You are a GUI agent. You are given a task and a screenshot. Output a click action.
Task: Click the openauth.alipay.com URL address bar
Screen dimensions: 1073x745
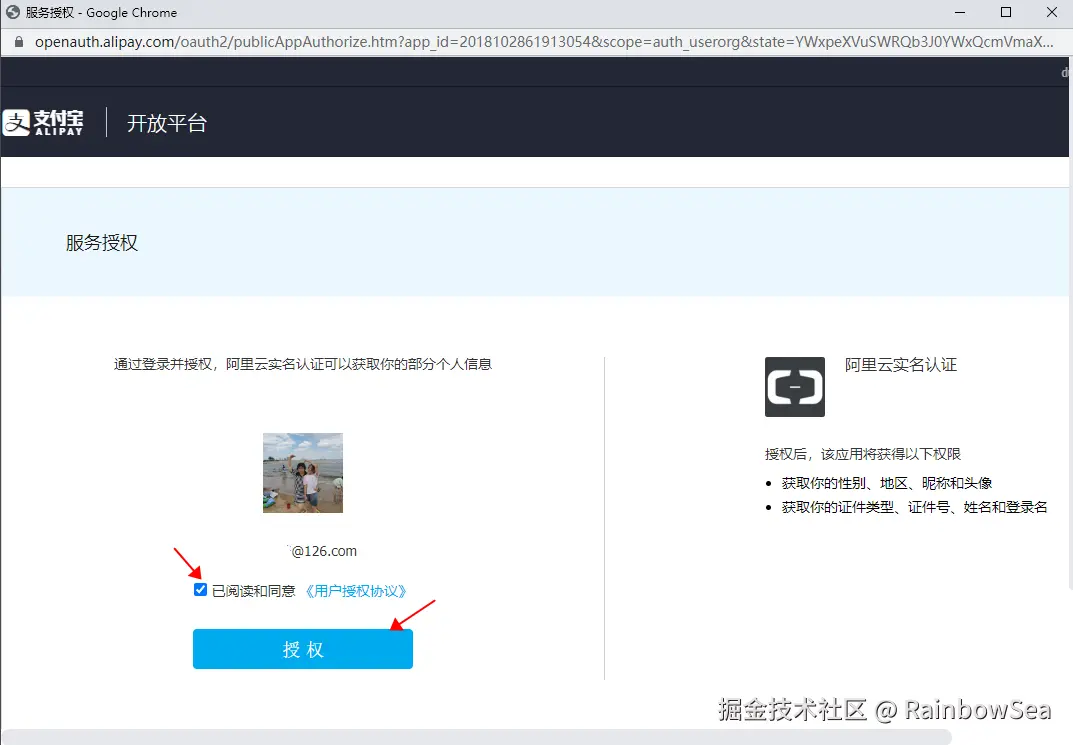click(x=544, y=42)
